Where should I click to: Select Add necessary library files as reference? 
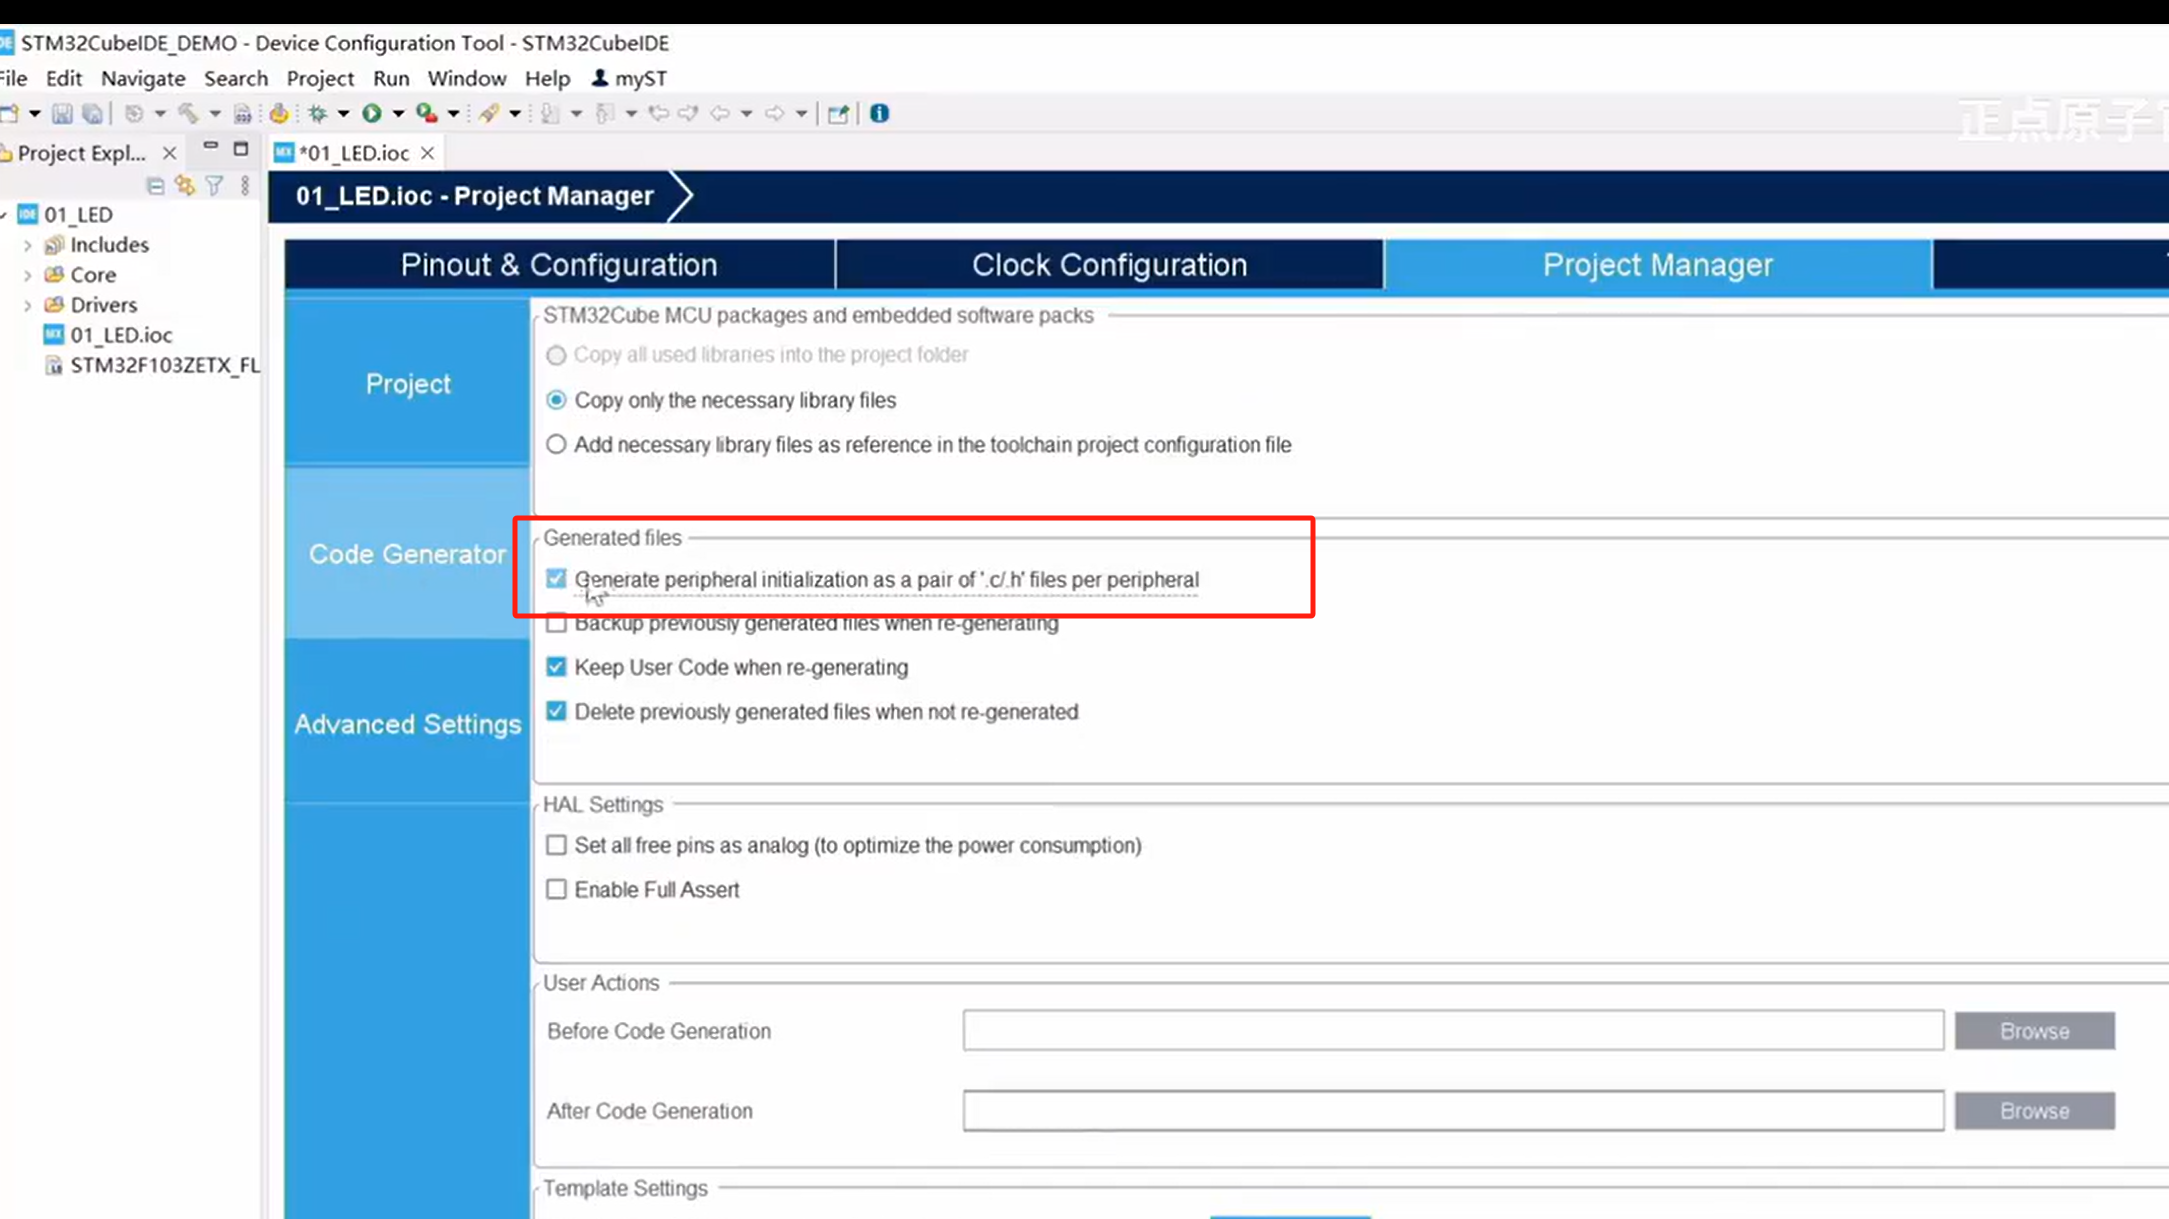(x=556, y=445)
